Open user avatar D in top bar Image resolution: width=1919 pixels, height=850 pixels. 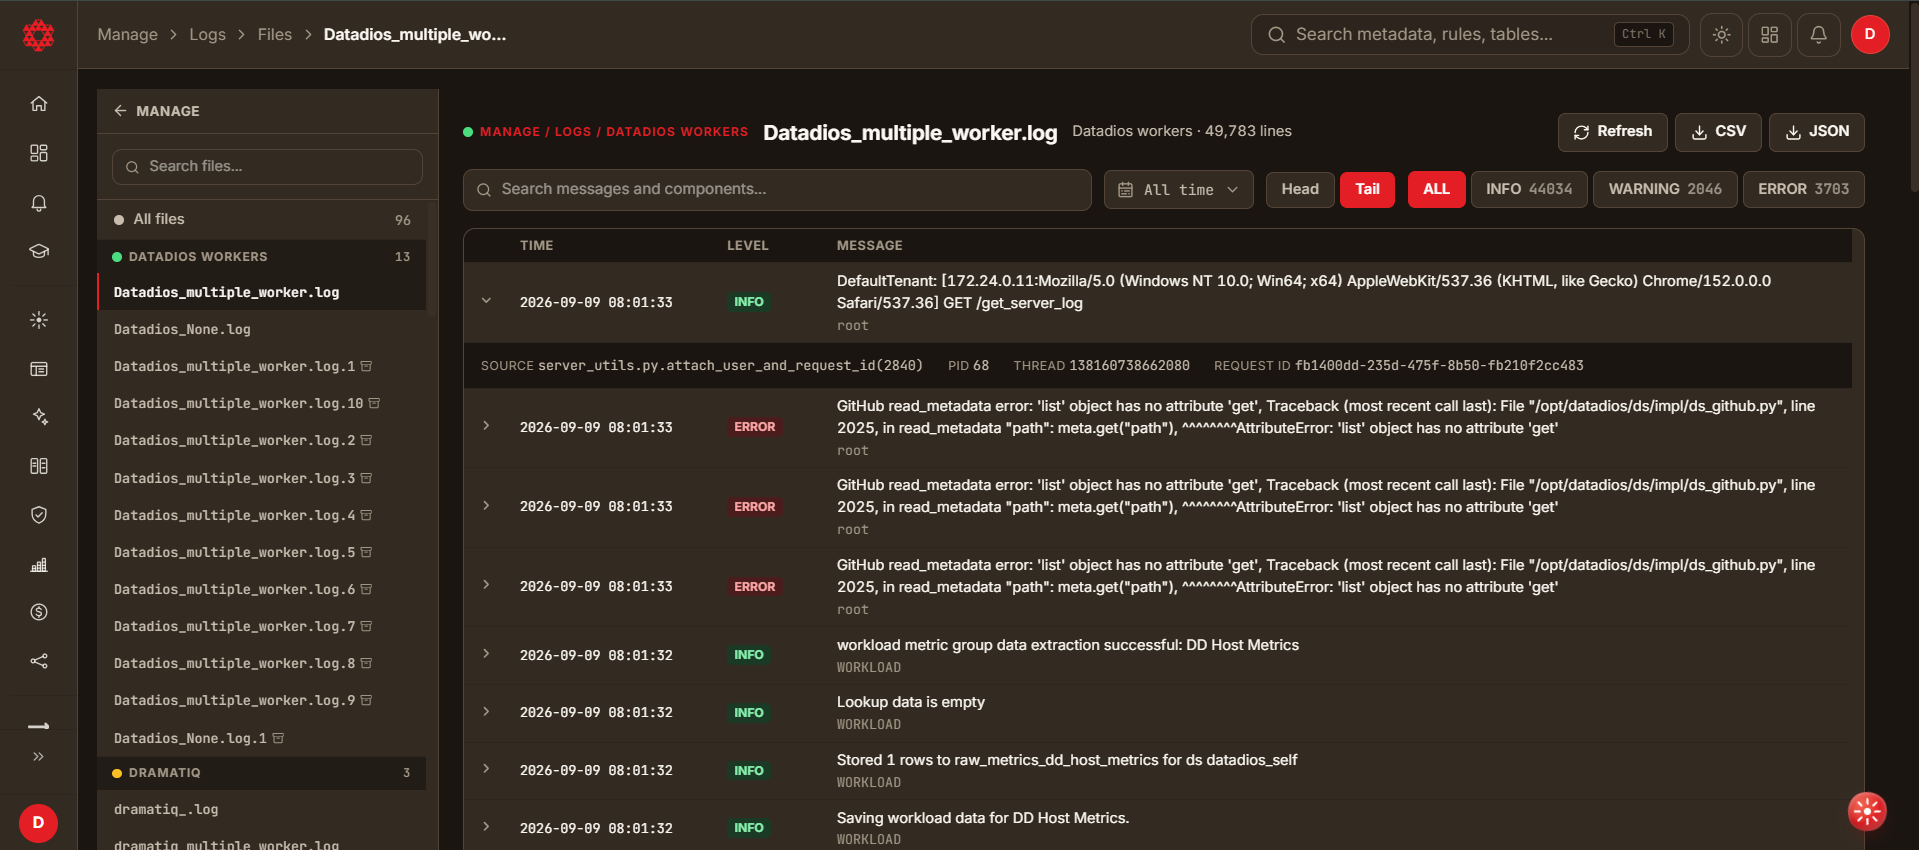pyautogui.click(x=1869, y=35)
